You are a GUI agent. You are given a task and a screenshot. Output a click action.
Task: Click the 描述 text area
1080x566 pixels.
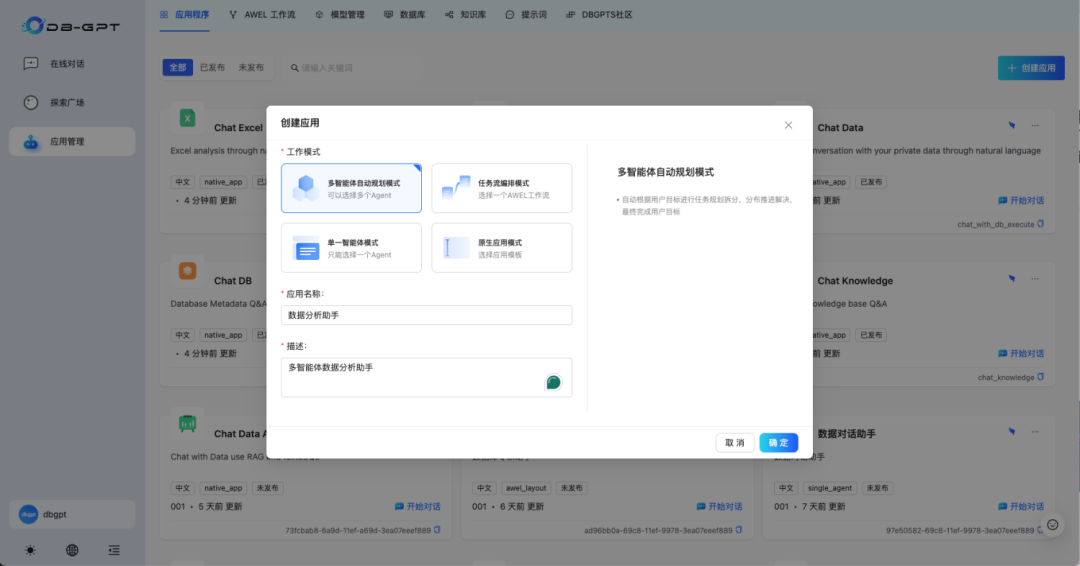click(426, 377)
